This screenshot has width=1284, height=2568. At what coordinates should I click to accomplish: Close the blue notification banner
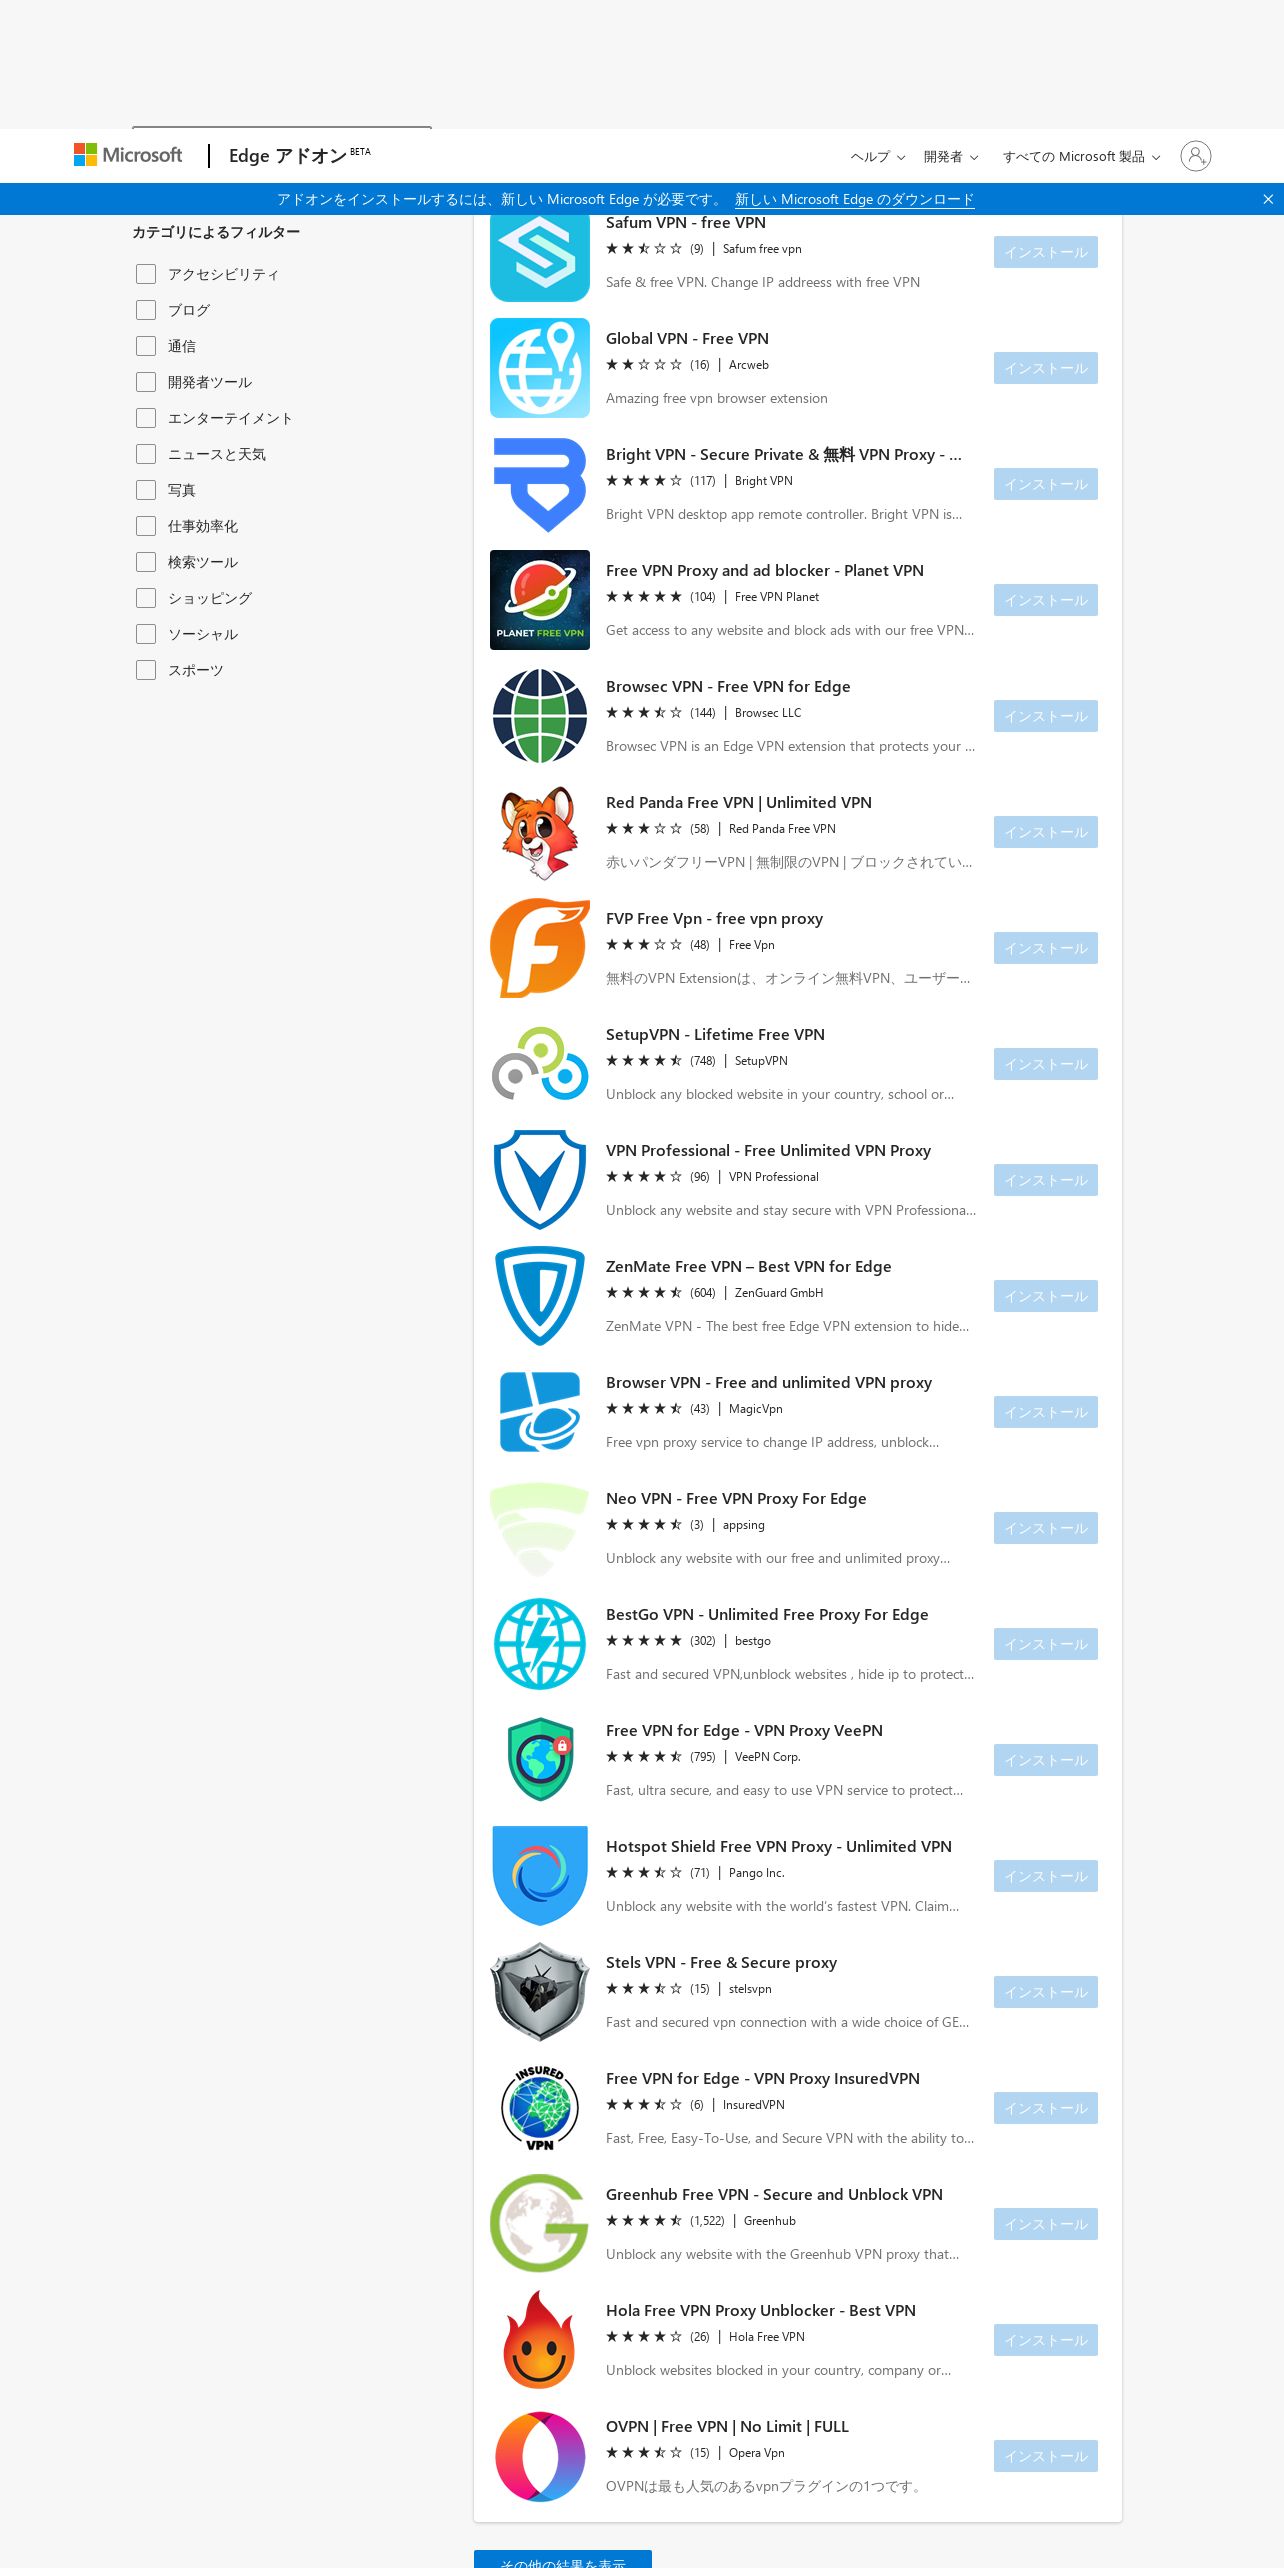click(x=1268, y=199)
